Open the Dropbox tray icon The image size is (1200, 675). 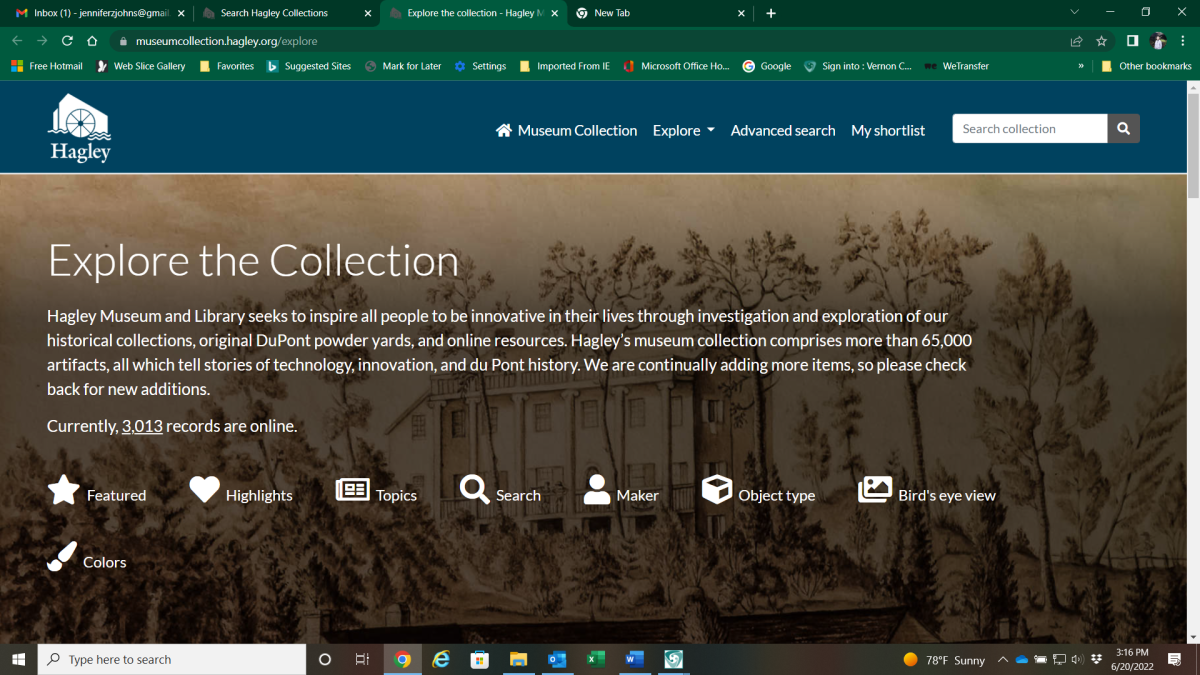coord(1097,660)
